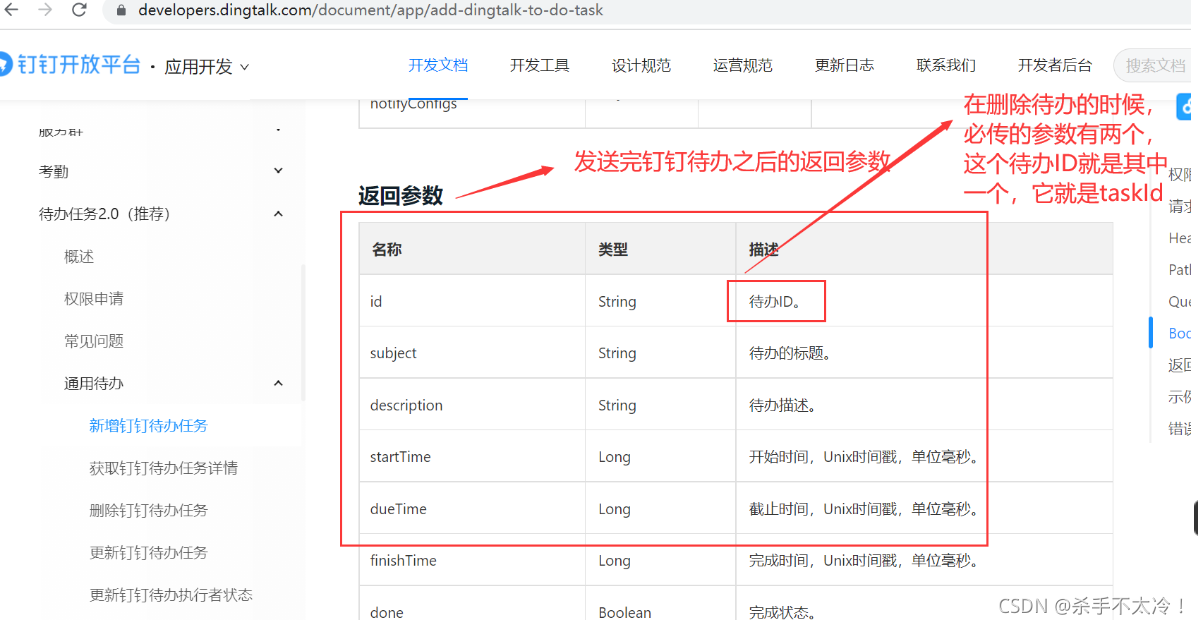Click the browser forward arrow
Viewport: 1198px width, 624px height.
pos(45,10)
